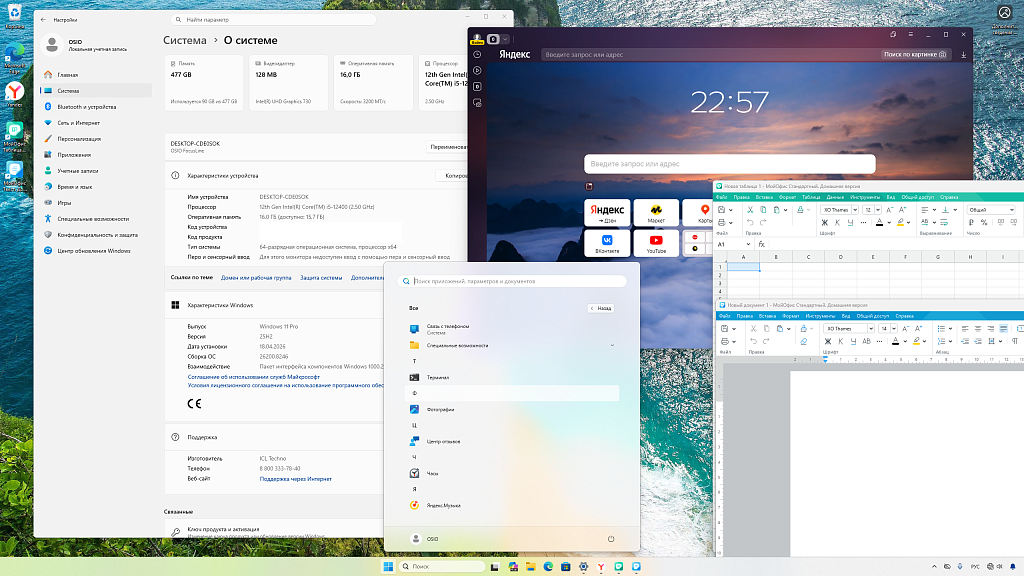This screenshot has width=1024, height=576.
Task: Open the Поддержка через Интернет link
Action: point(295,479)
